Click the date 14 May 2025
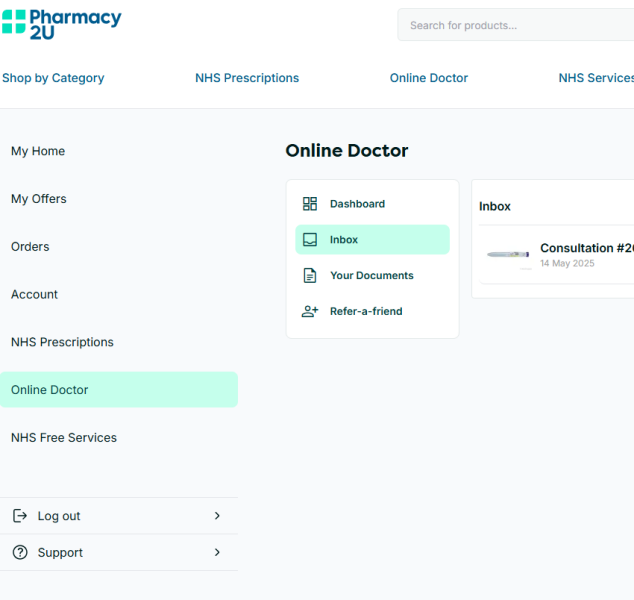Image resolution: width=634 pixels, height=600 pixels. pos(567,263)
